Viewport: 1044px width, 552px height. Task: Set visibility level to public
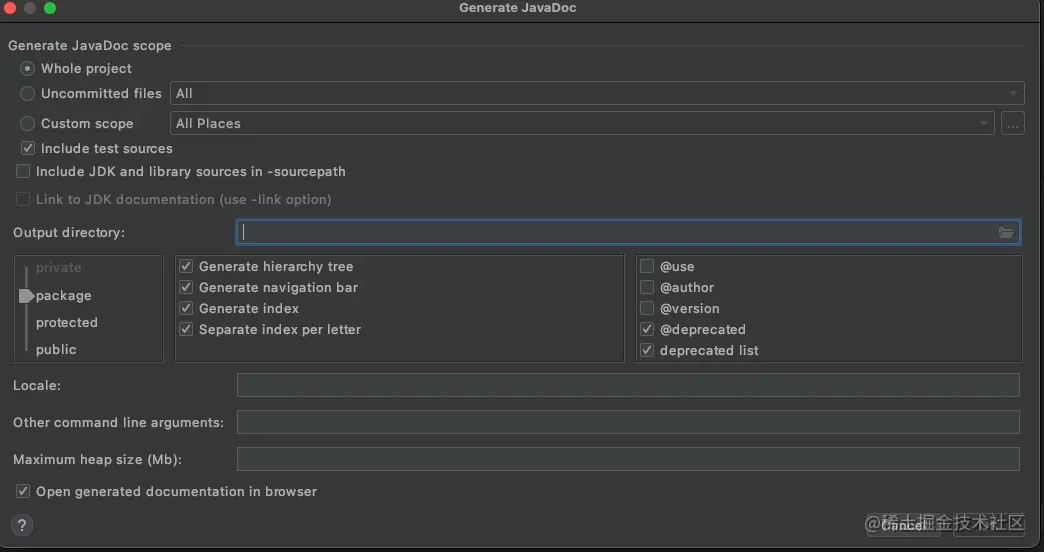pyautogui.click(x=56, y=350)
